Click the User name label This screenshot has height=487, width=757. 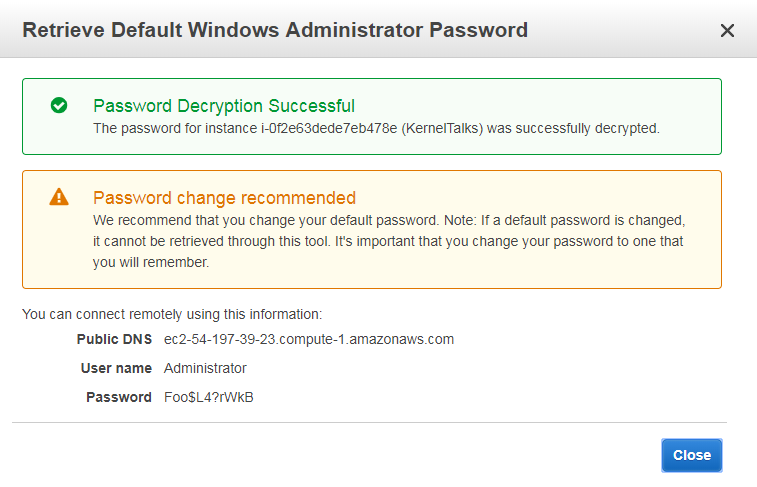click(x=116, y=368)
